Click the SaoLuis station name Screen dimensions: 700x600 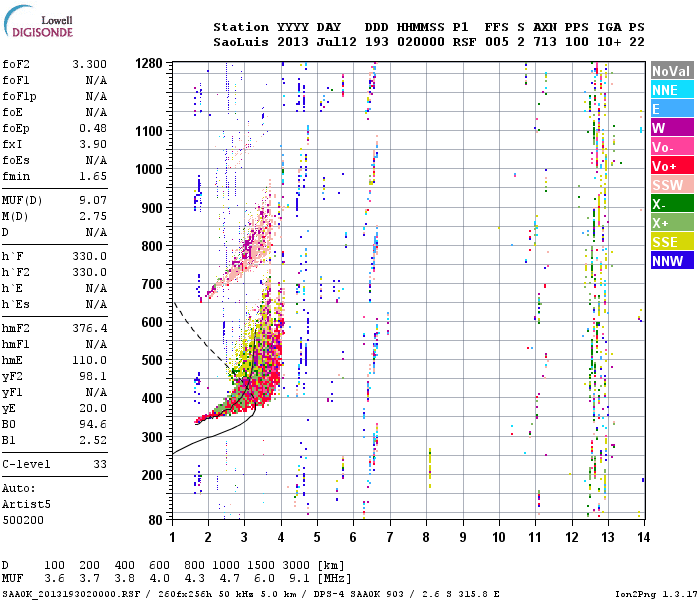click(x=241, y=42)
